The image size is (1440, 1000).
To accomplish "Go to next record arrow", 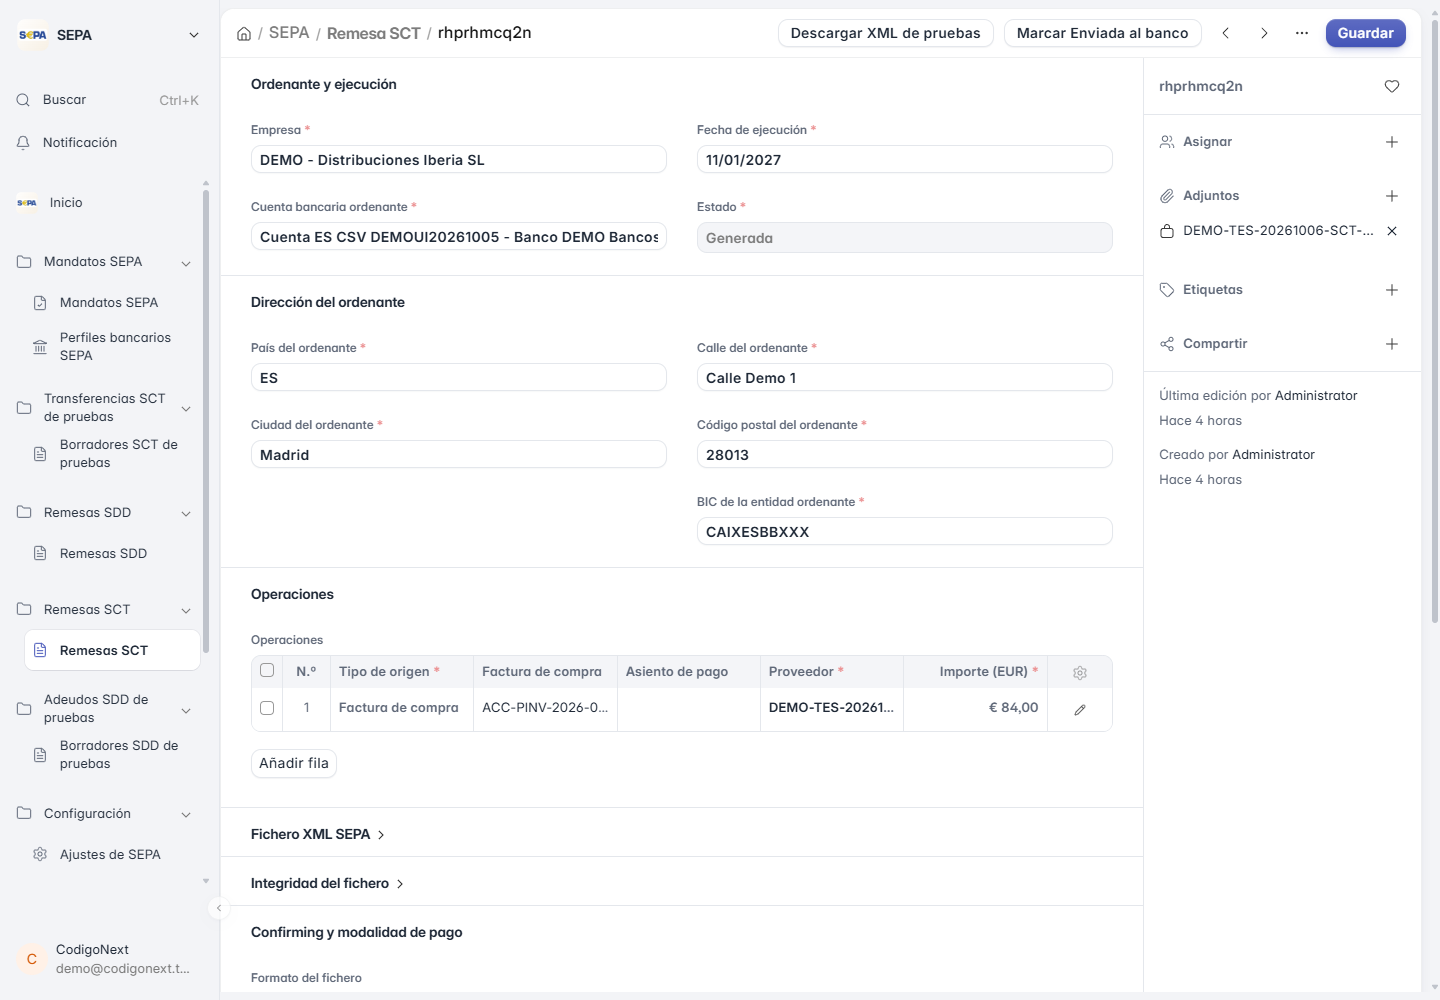I will [1264, 33].
